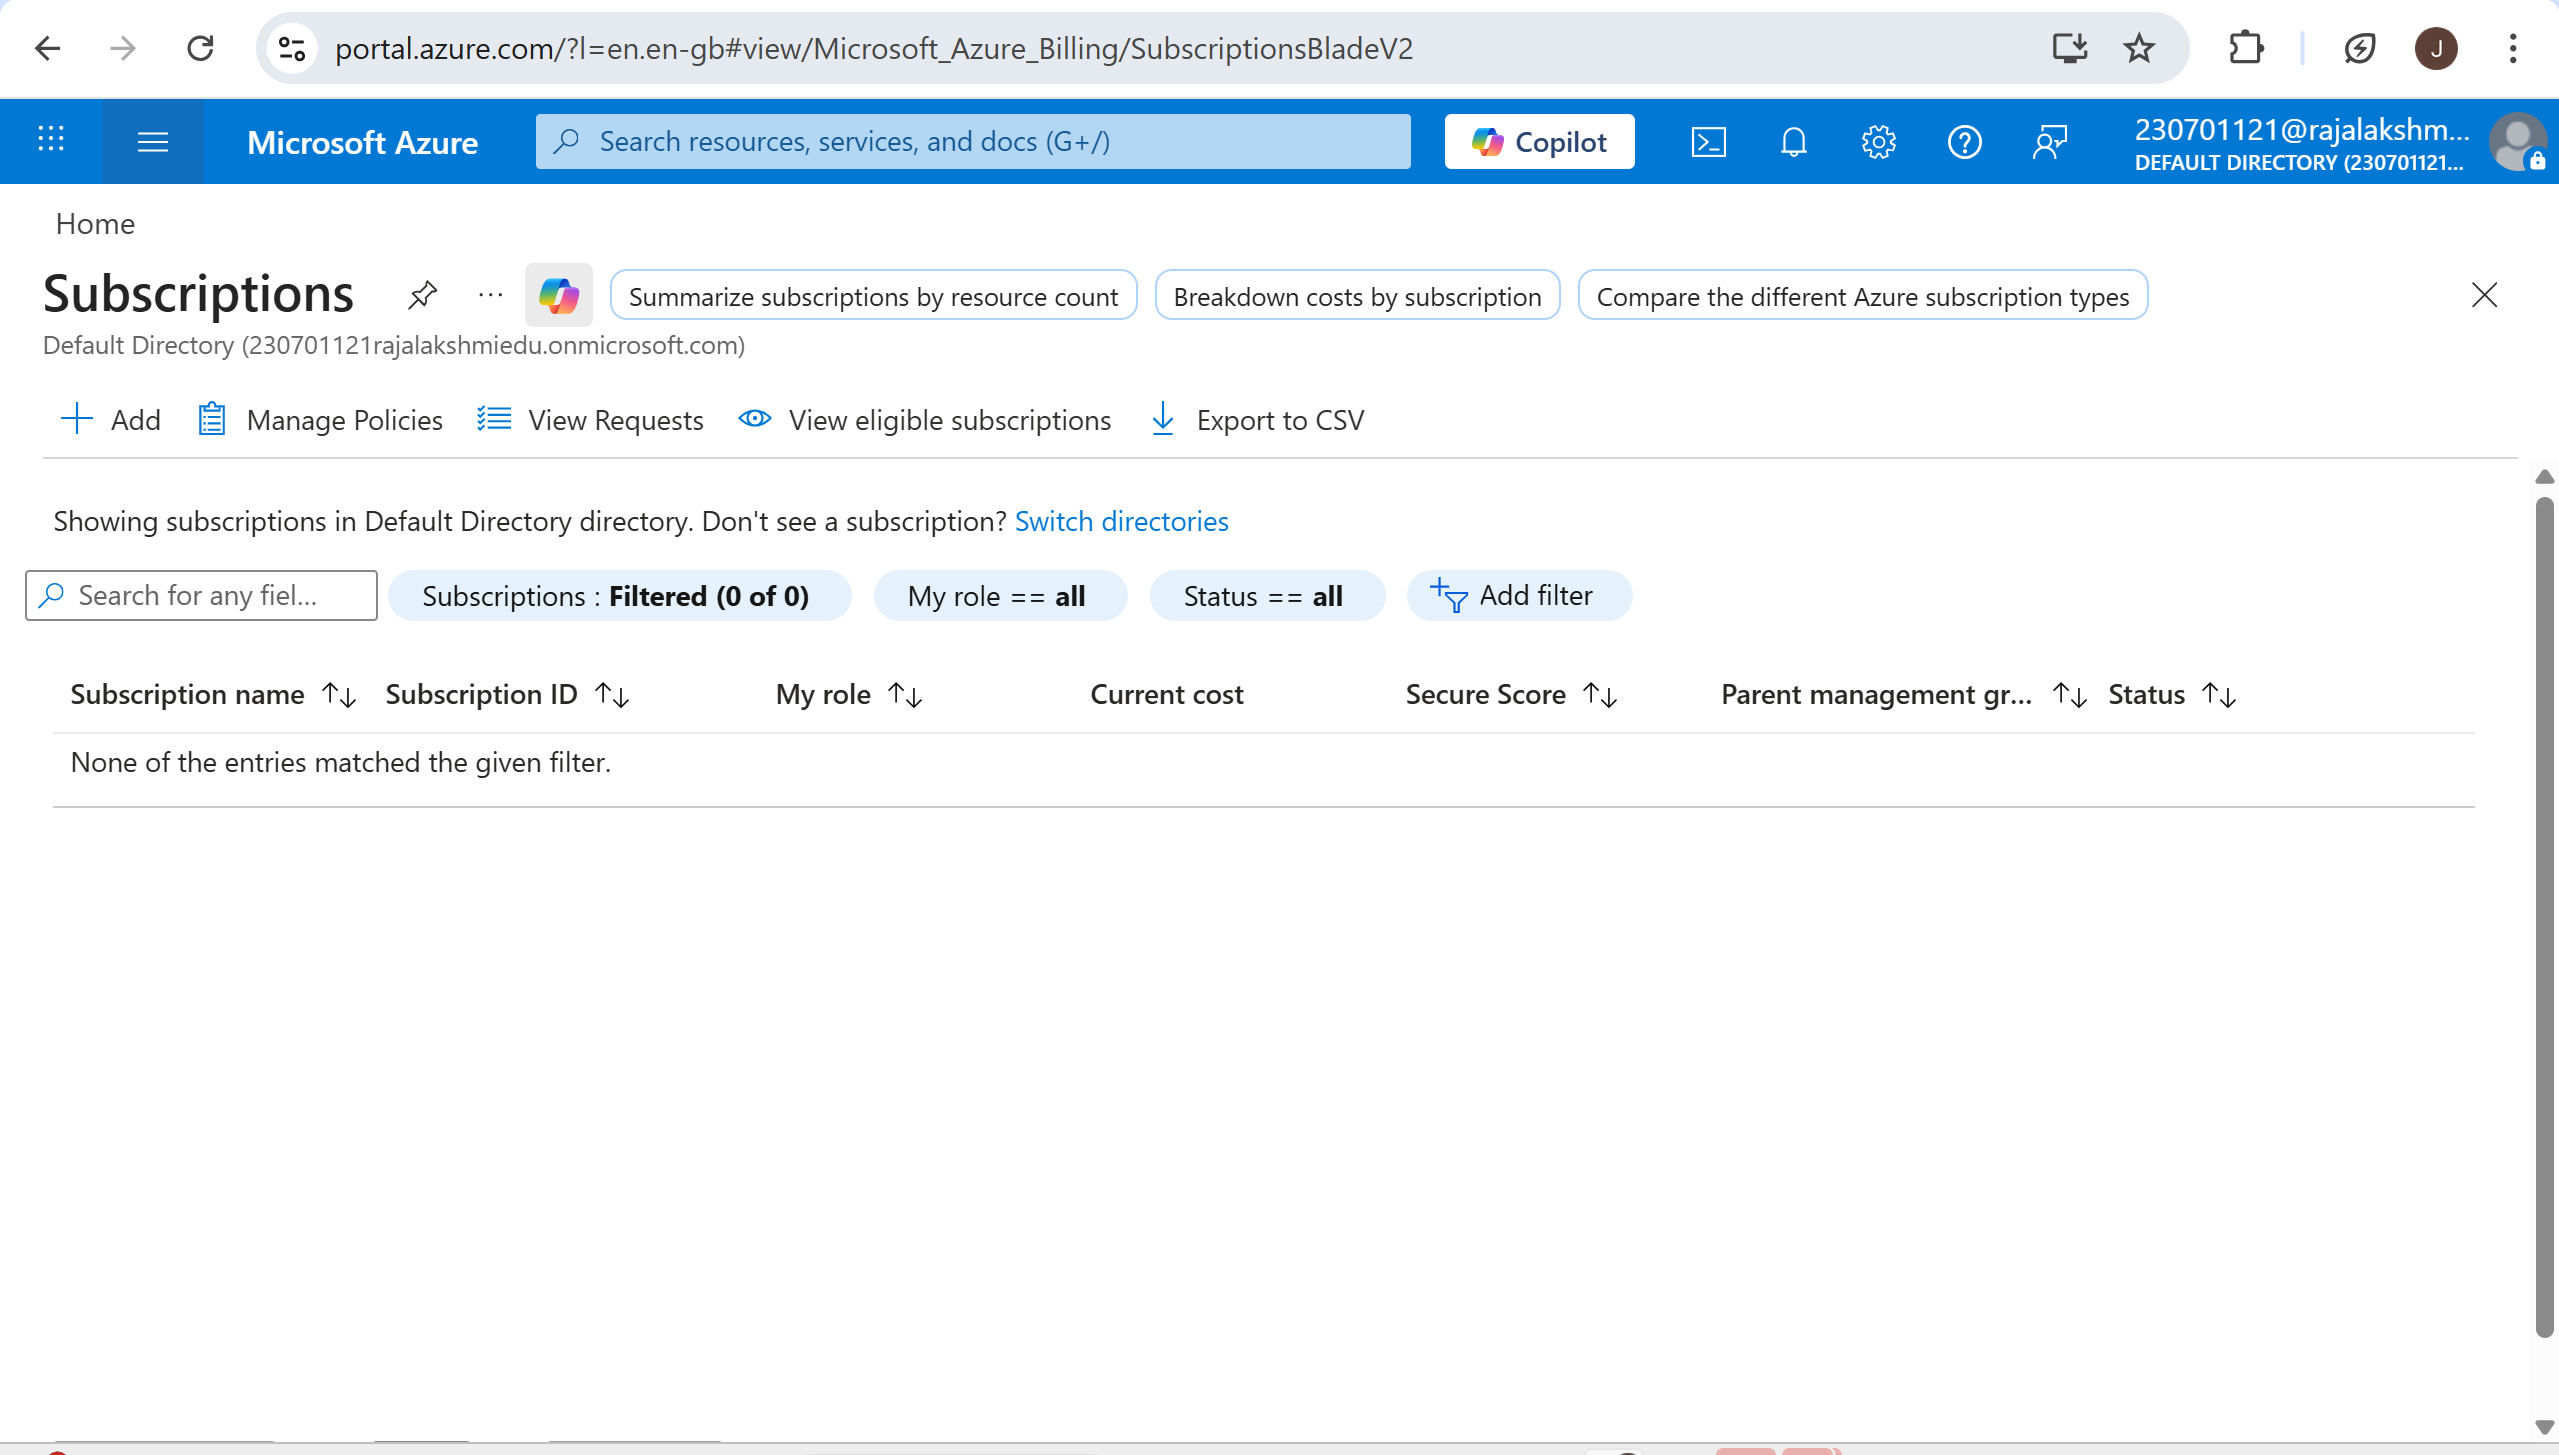This screenshot has height=1455, width=2559.
Task: Focus the Search resources, services, and docs box
Action: point(973,141)
